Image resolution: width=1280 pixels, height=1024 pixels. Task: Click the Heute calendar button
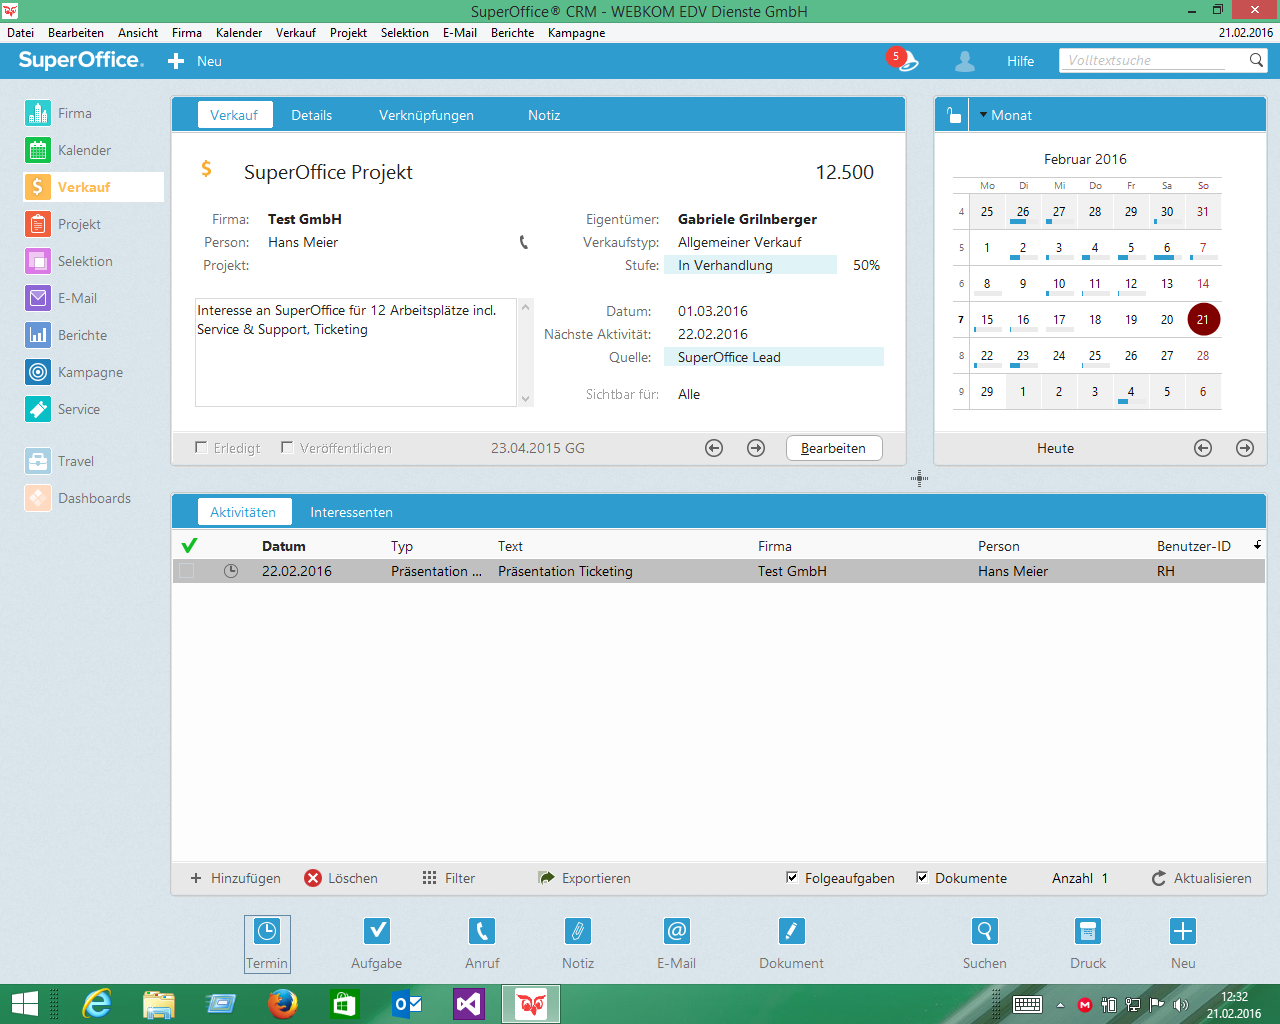point(1055,448)
